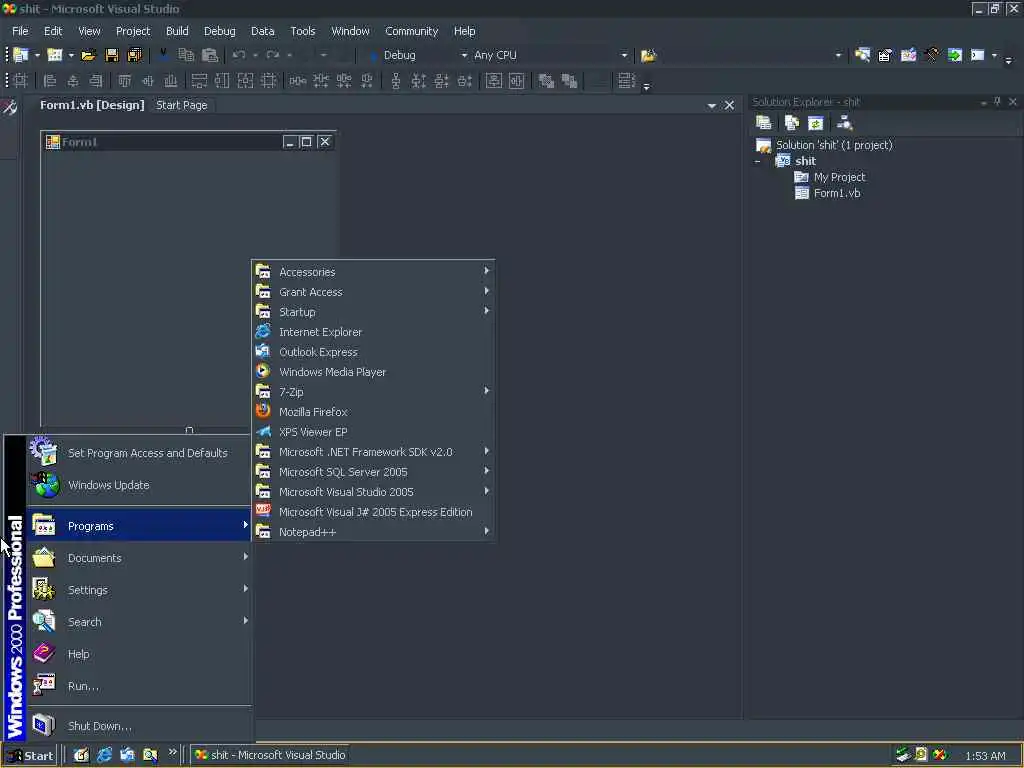Image resolution: width=1024 pixels, height=768 pixels.
Task: Toggle Show All Files in Solution Explorer
Action: click(792, 123)
